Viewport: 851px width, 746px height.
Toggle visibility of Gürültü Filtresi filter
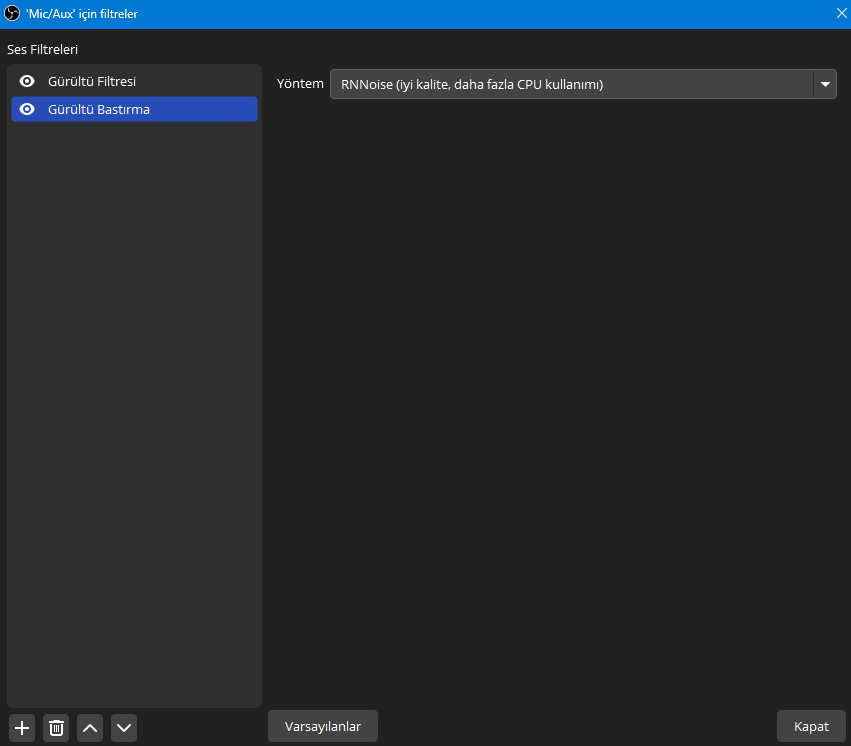coord(27,81)
